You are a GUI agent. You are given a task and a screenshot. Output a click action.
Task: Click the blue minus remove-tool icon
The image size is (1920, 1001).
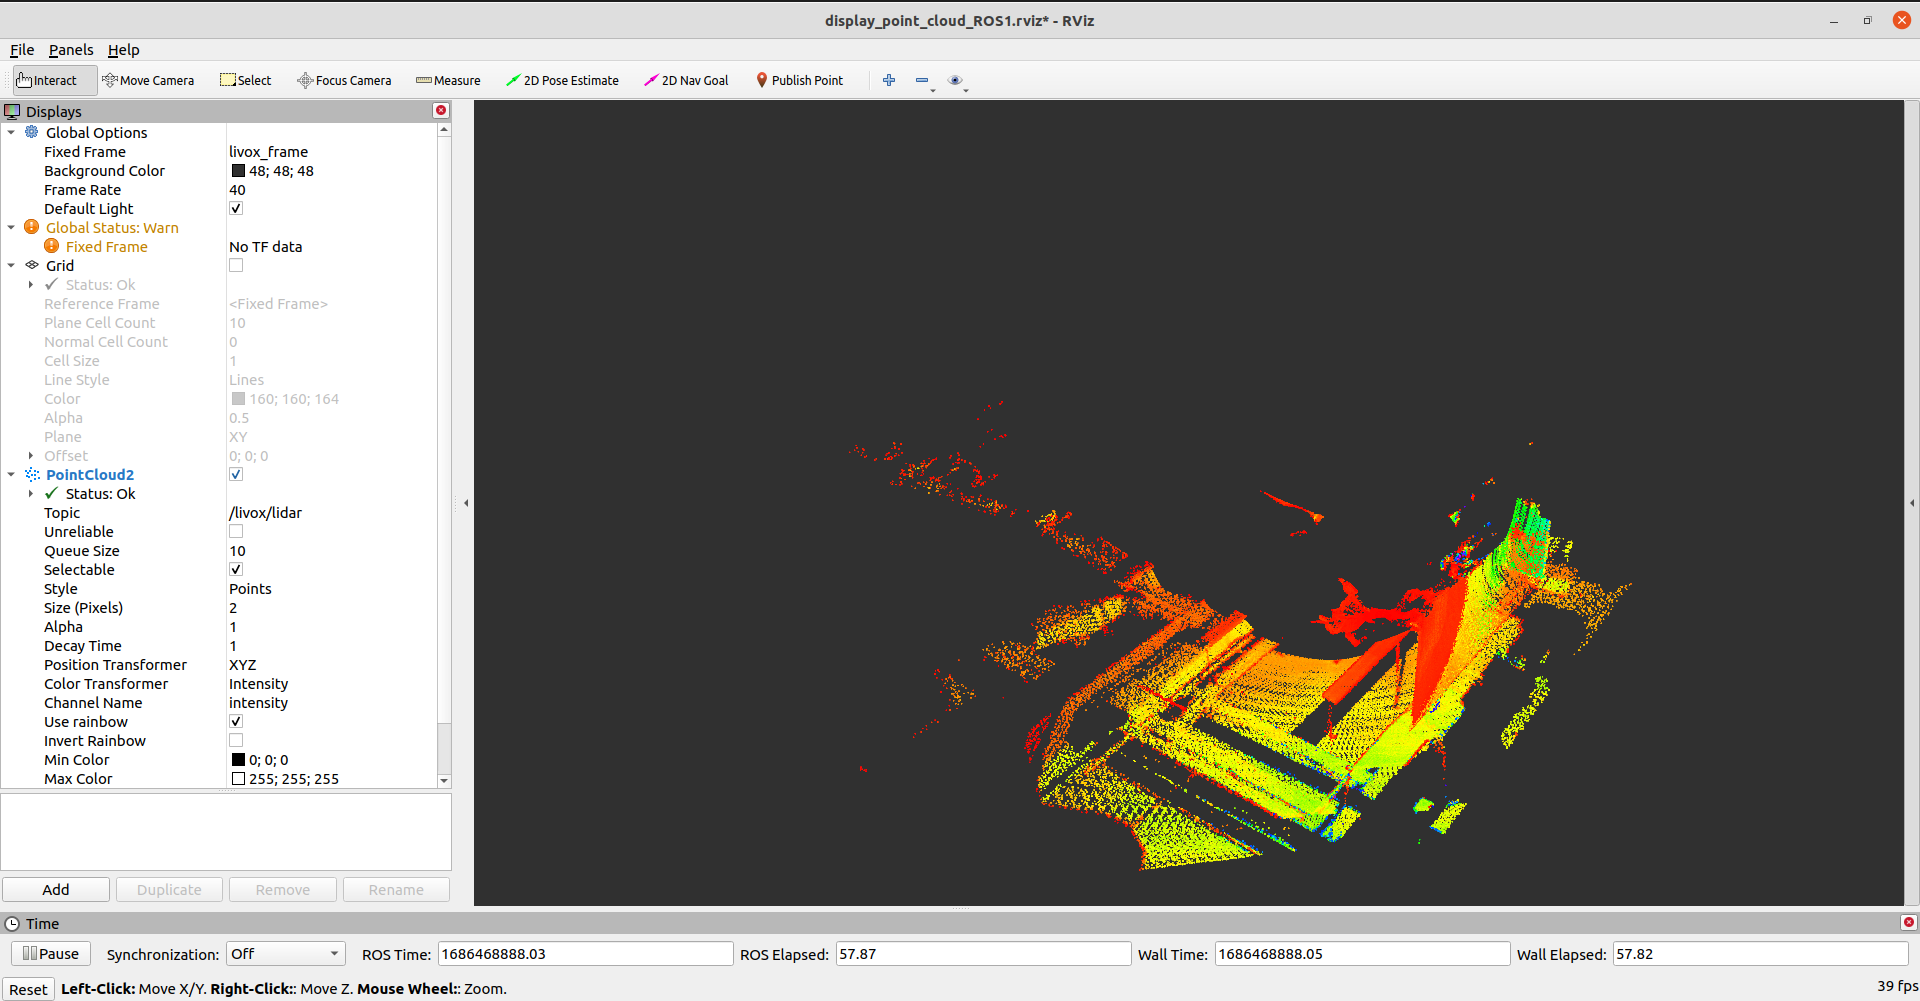[922, 80]
